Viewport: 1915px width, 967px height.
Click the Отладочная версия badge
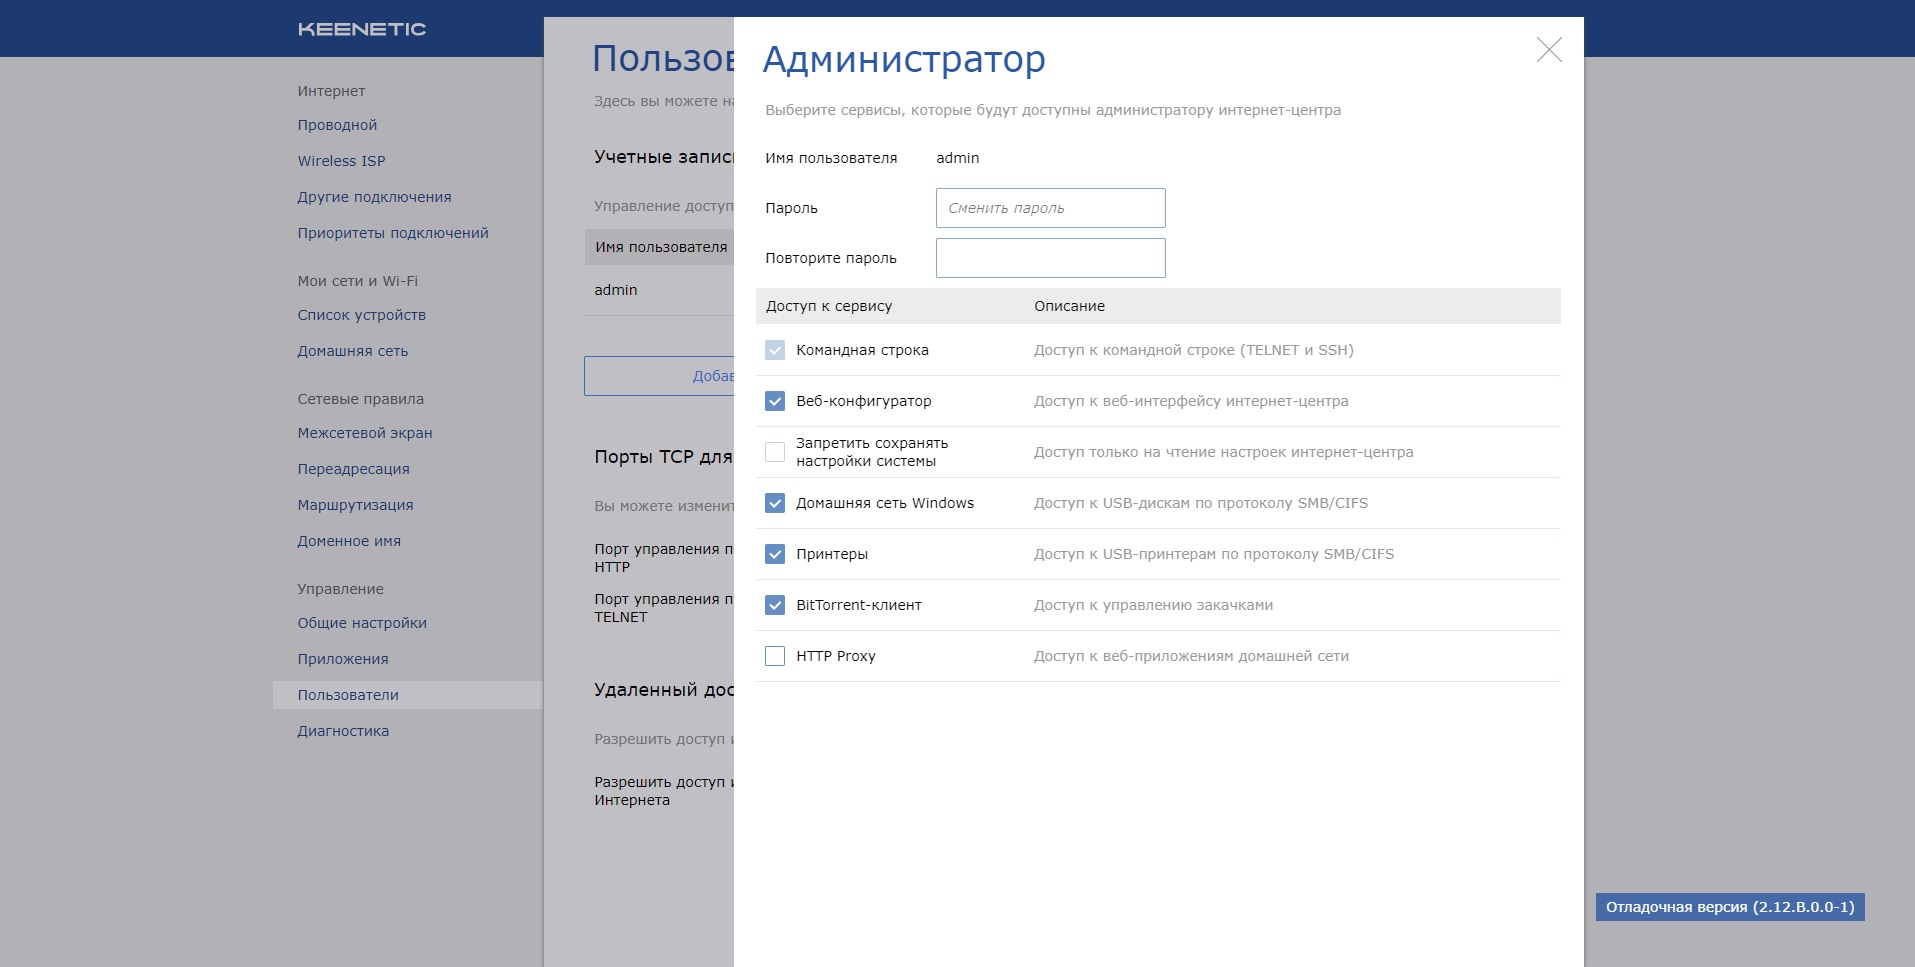tap(1730, 907)
